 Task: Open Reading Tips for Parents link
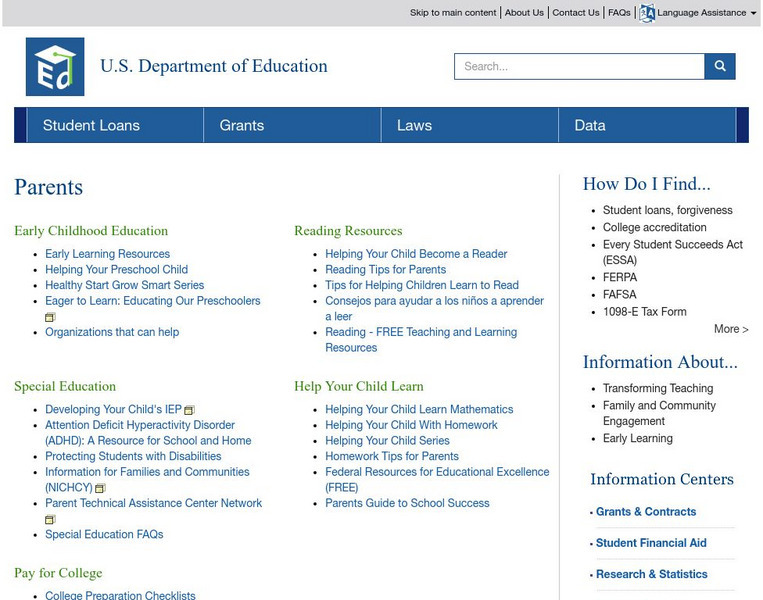pyautogui.click(x=385, y=270)
